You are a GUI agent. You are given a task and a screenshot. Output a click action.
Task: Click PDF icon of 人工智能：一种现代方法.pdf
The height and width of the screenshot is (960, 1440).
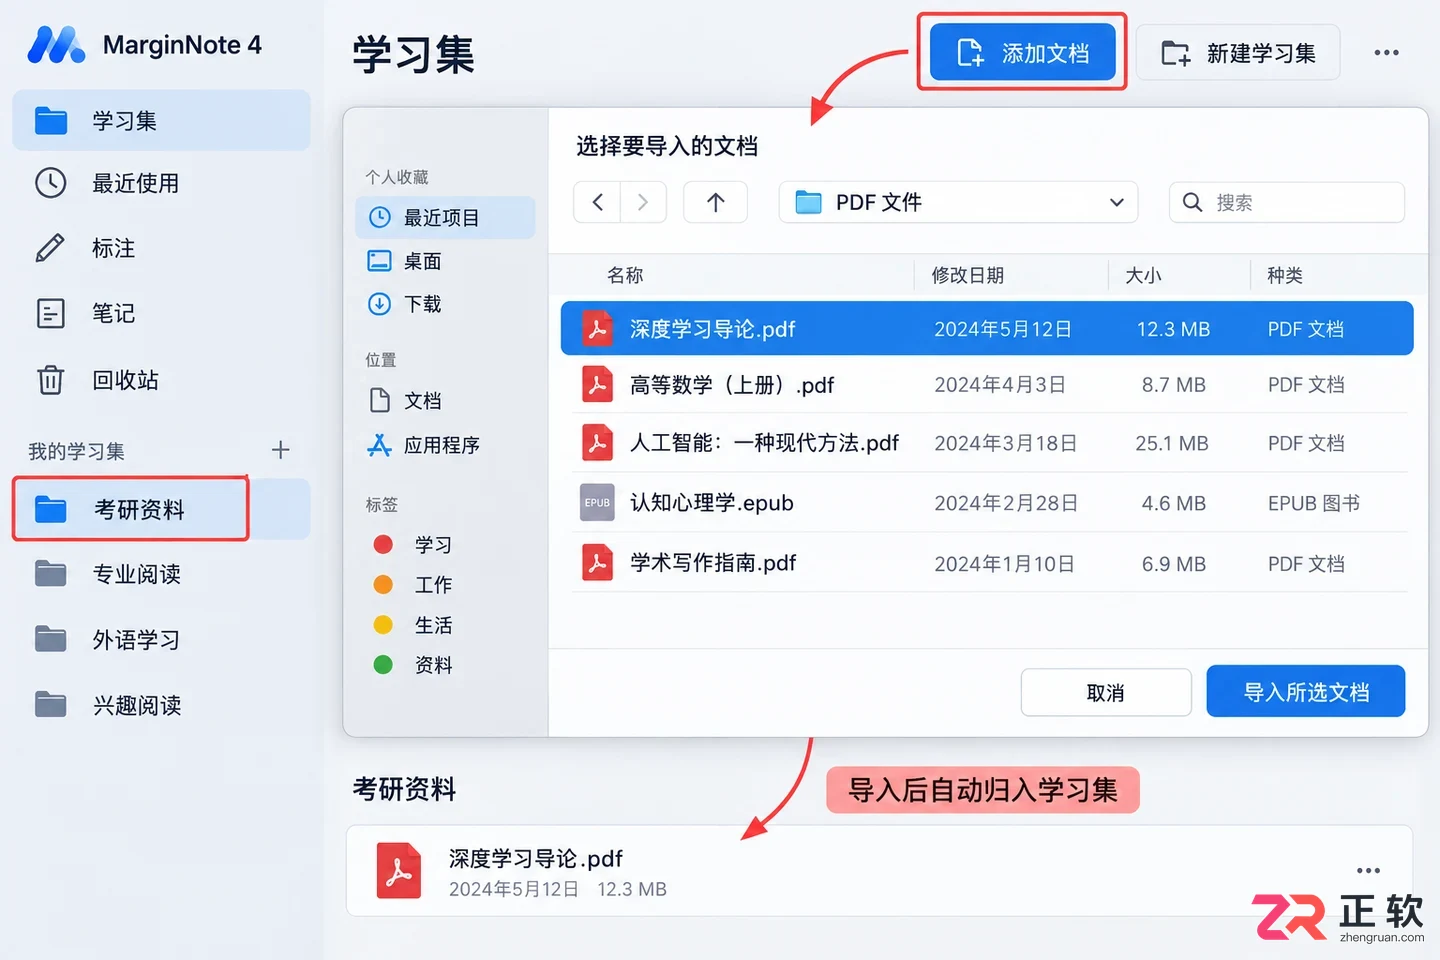pyautogui.click(x=598, y=443)
